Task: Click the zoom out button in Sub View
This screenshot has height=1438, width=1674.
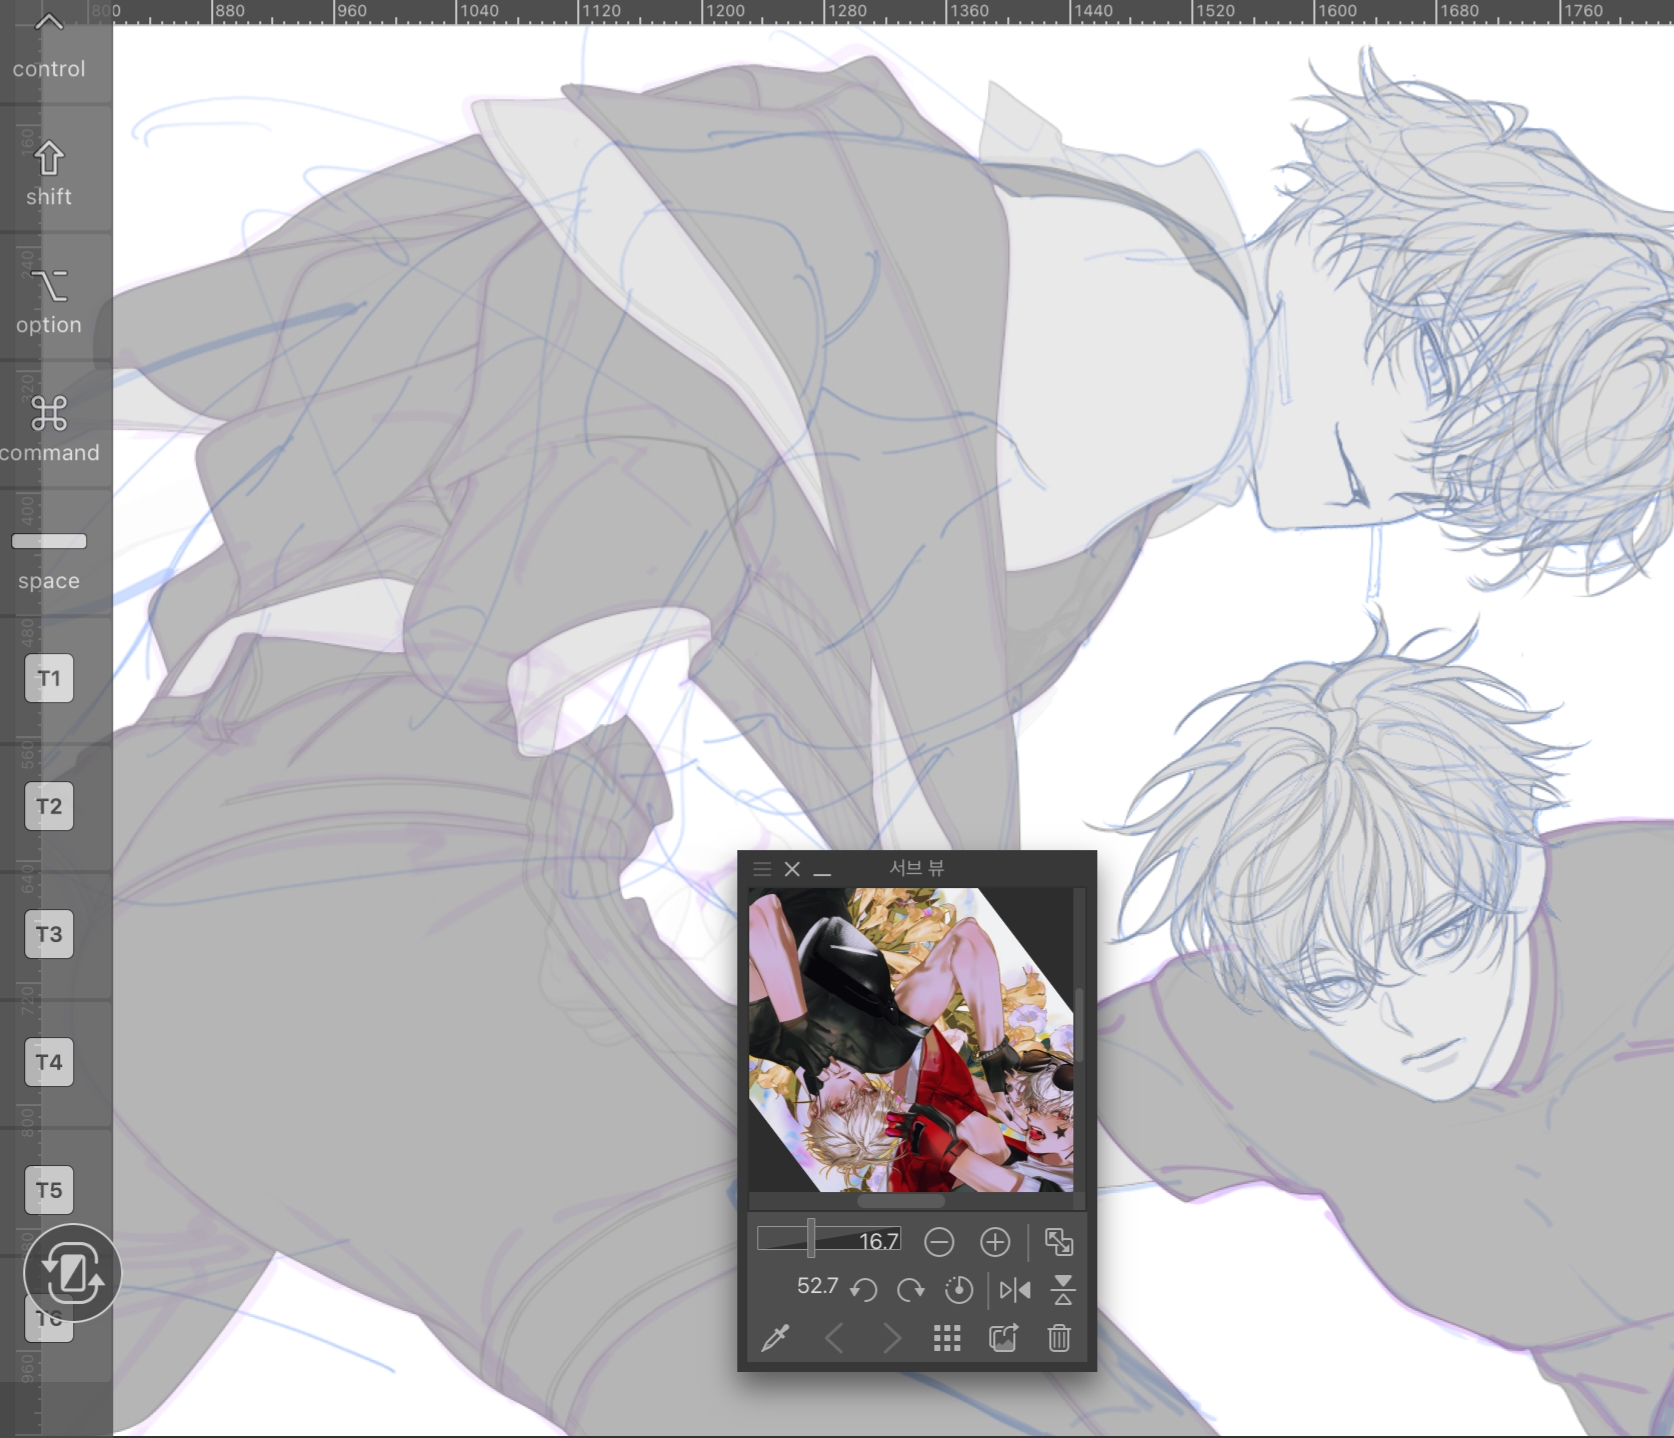Action: click(x=938, y=1242)
